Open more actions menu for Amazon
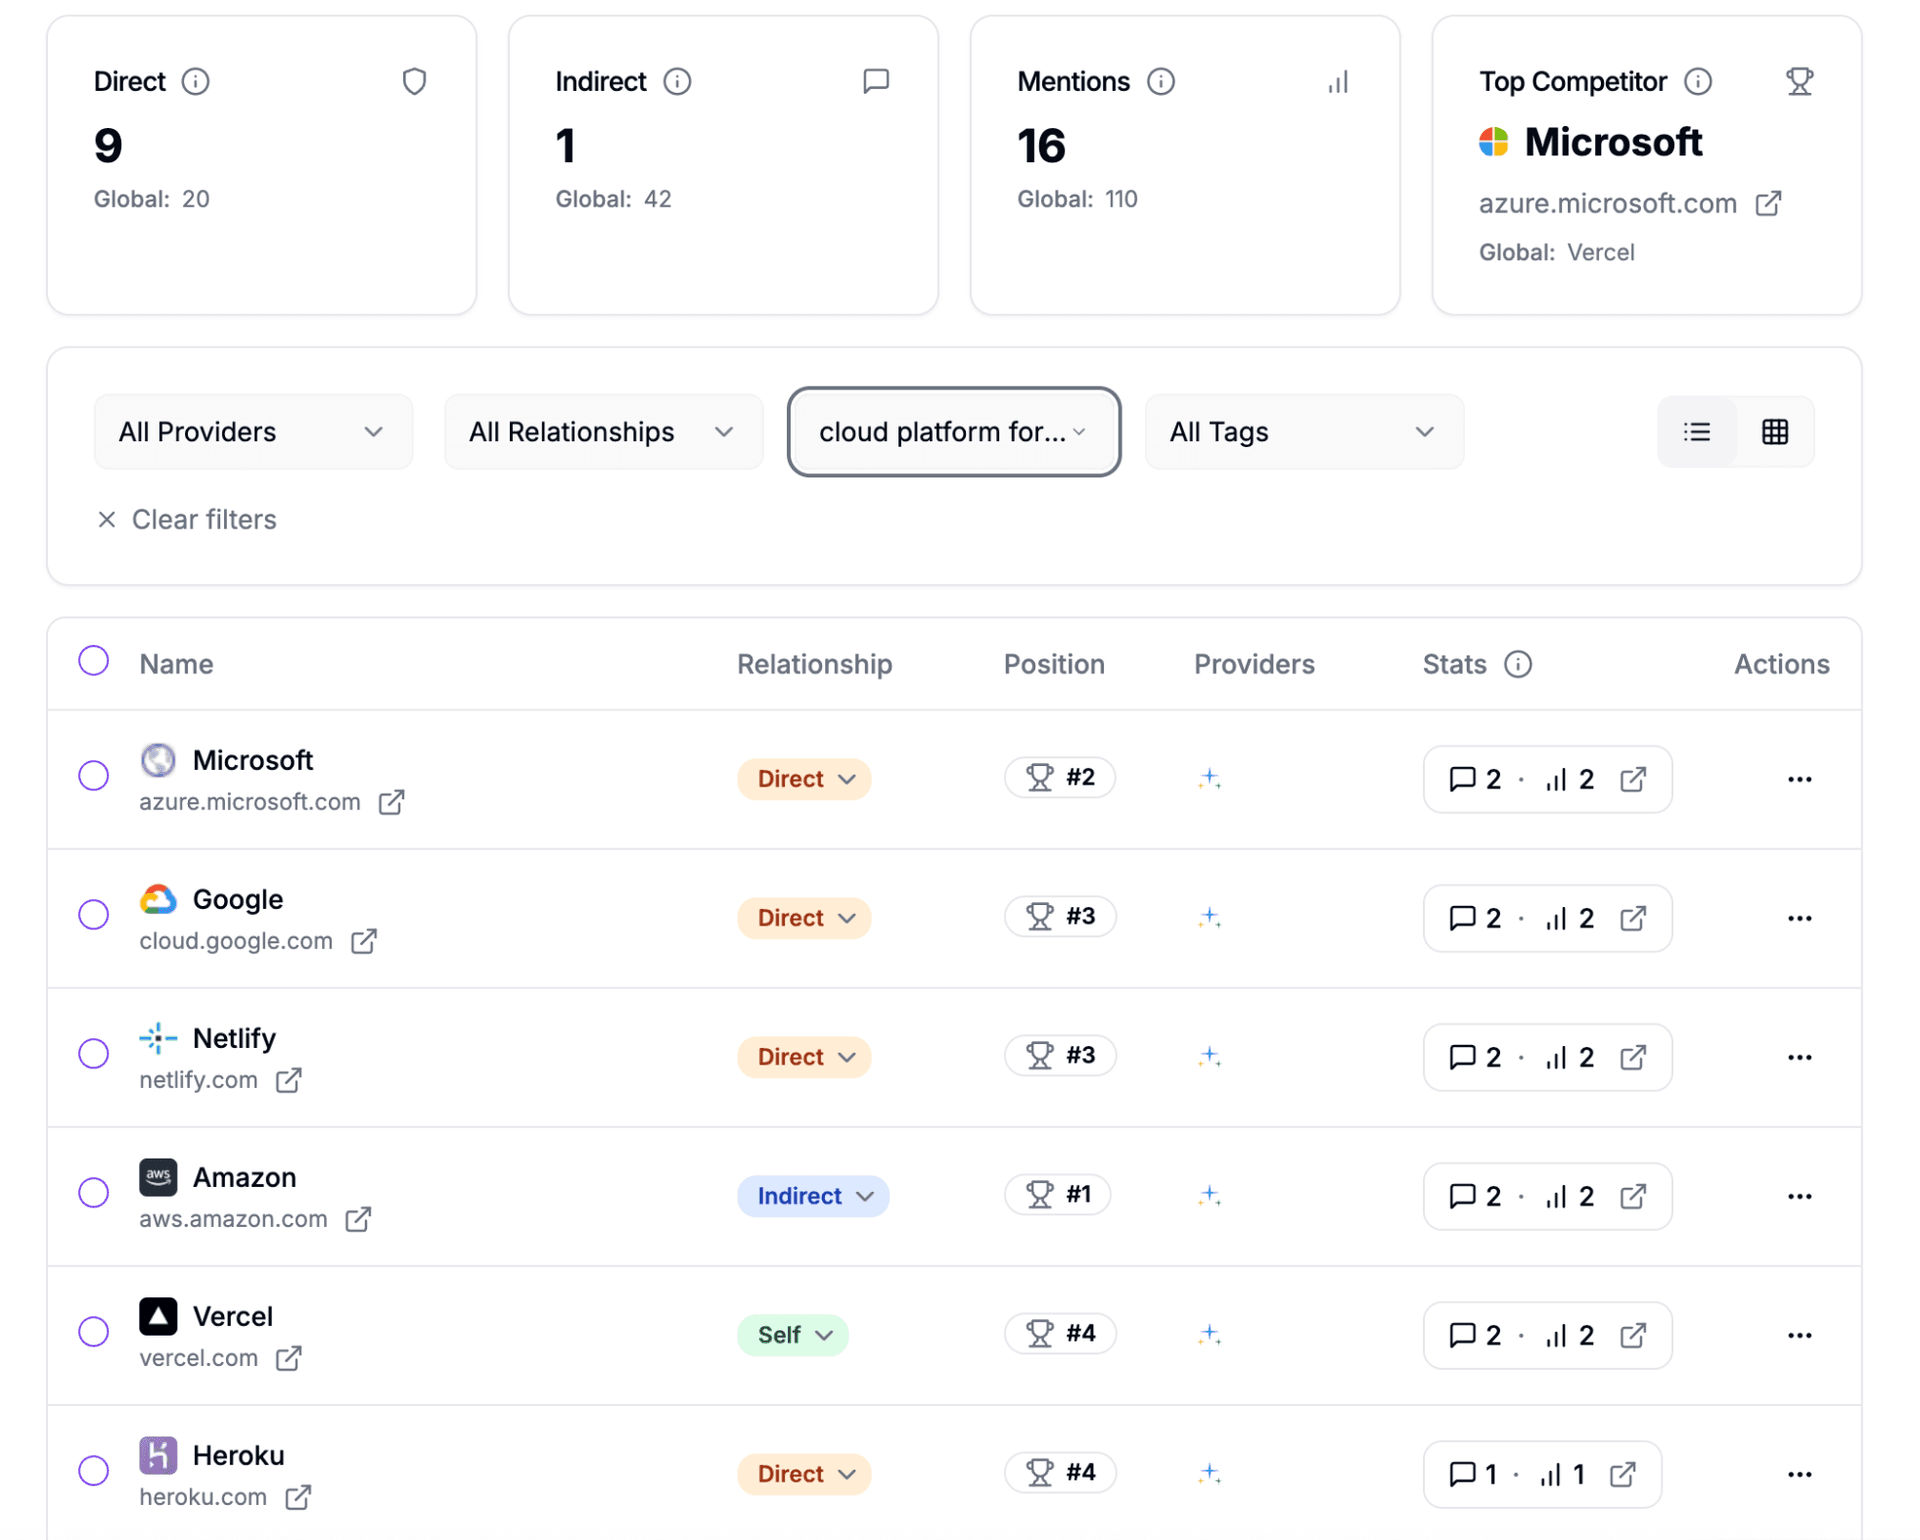1920x1540 pixels. tap(1799, 1196)
